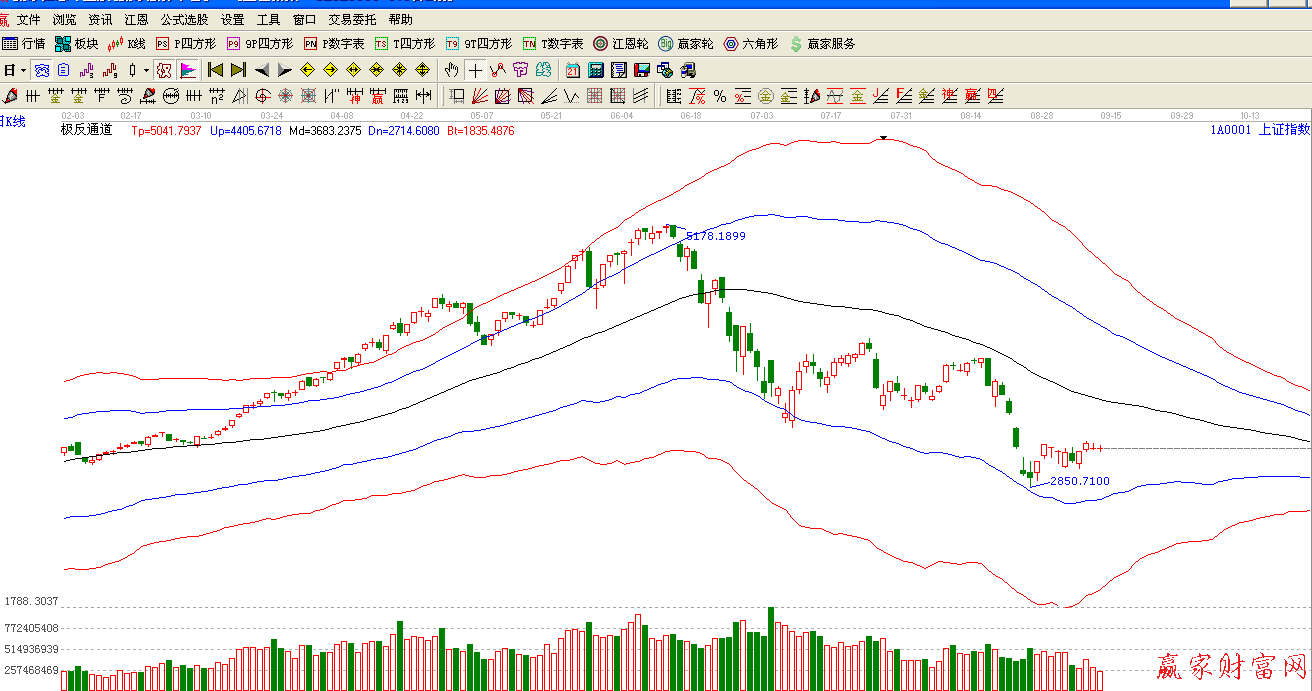Open the 江恩轮 Gann wheel tool
The image size is (1312, 691).
coord(621,44)
